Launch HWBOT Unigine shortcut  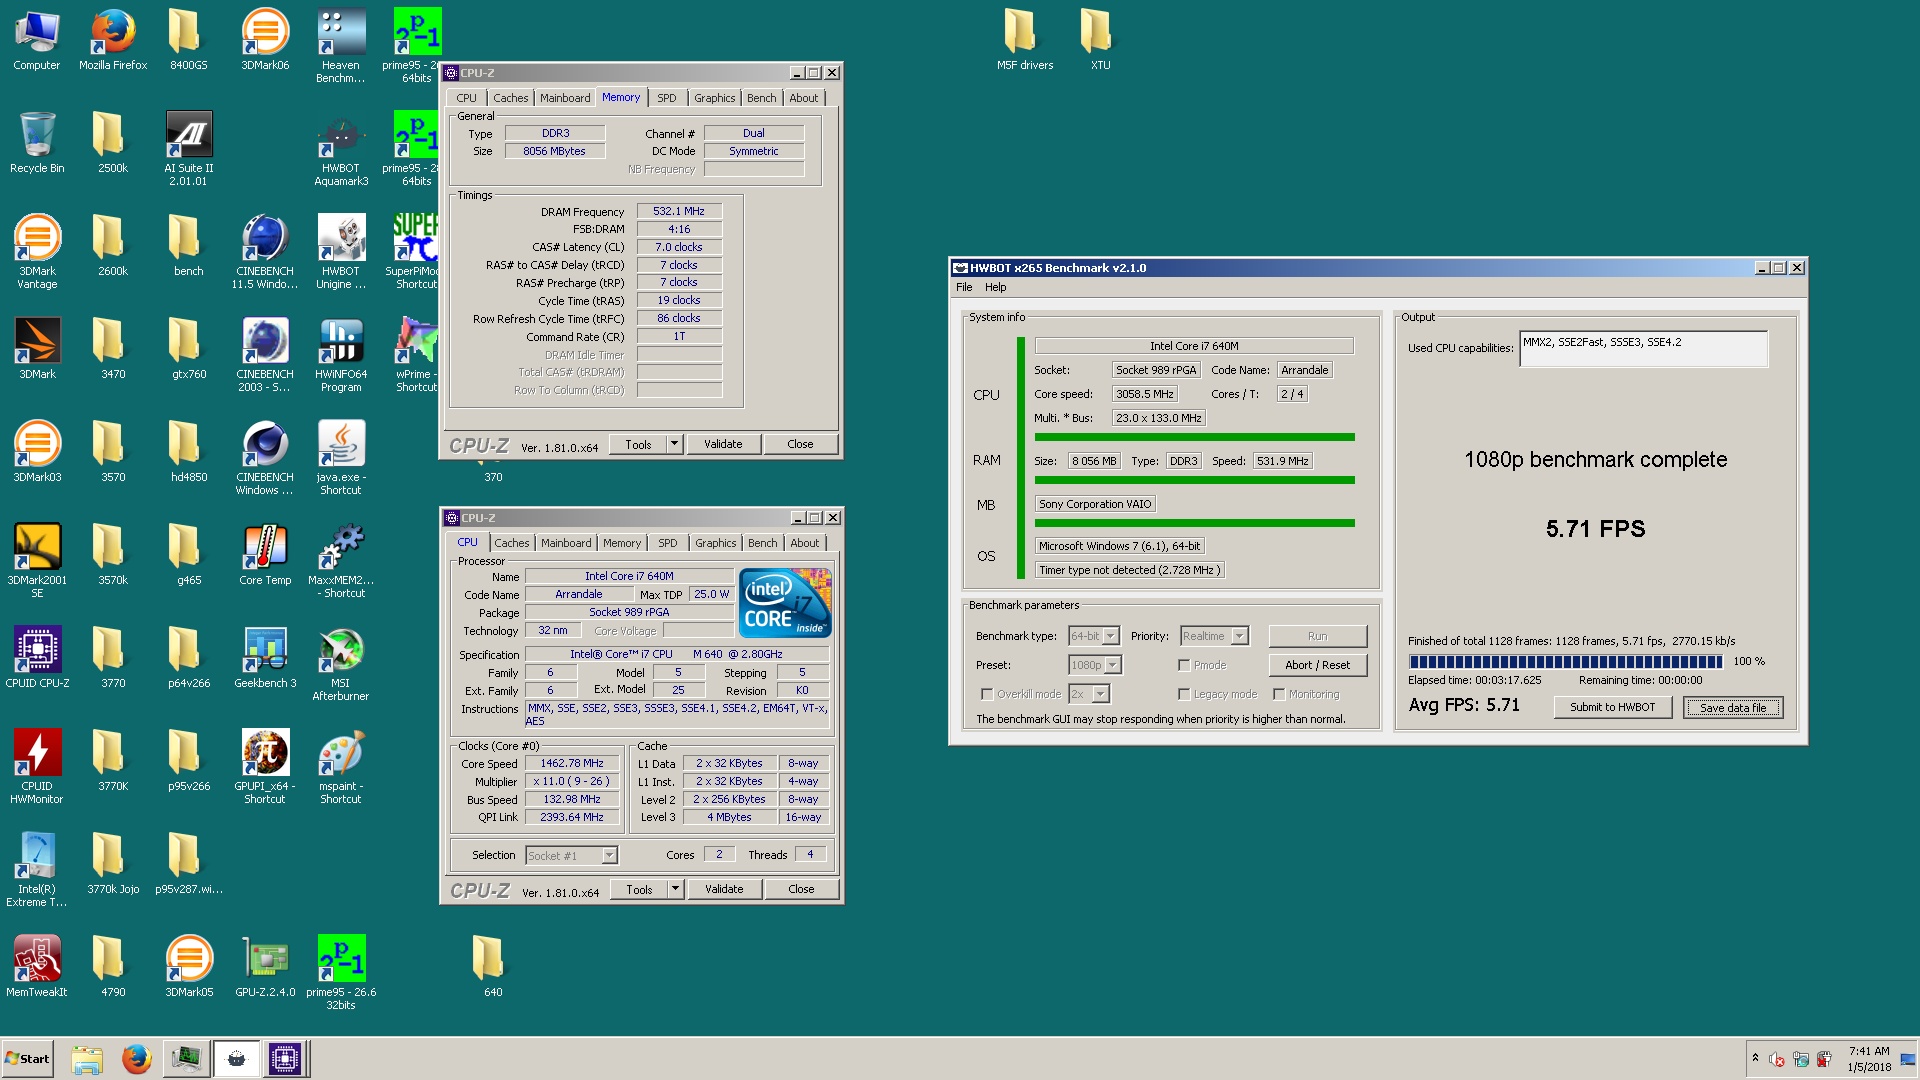(341, 252)
